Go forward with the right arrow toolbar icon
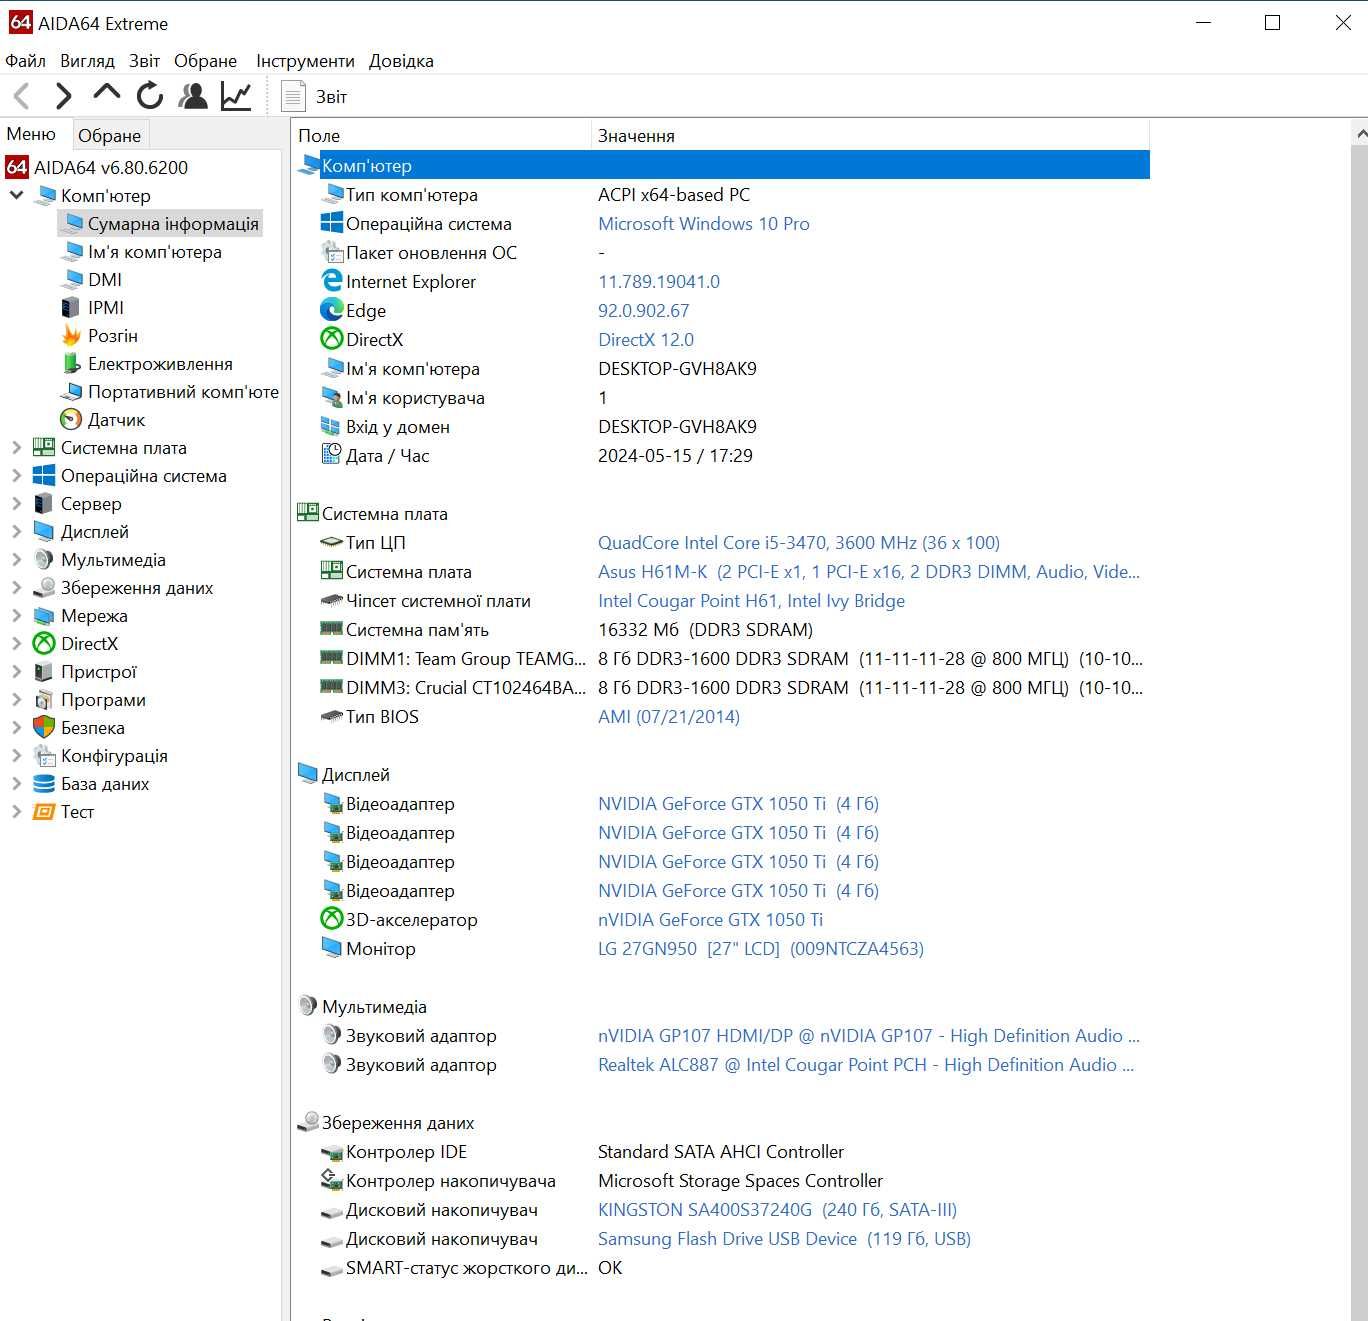Image resolution: width=1368 pixels, height=1321 pixels. click(63, 96)
